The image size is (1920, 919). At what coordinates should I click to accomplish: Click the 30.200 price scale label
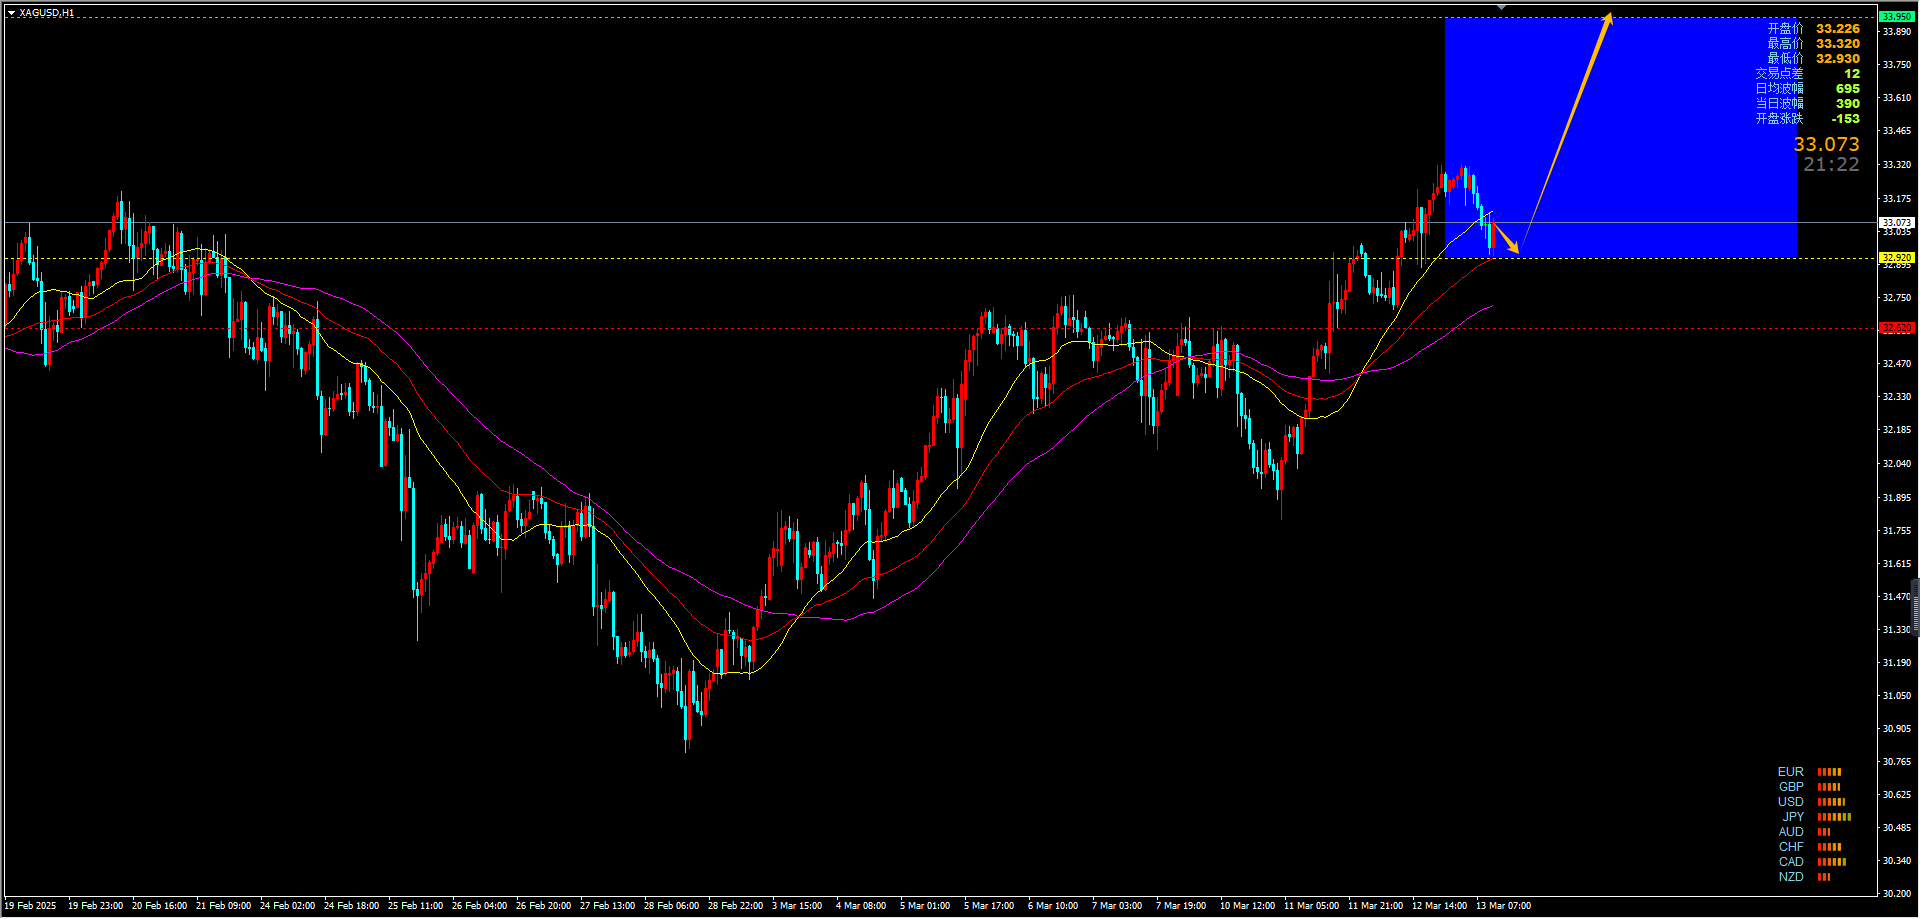(x=1897, y=894)
